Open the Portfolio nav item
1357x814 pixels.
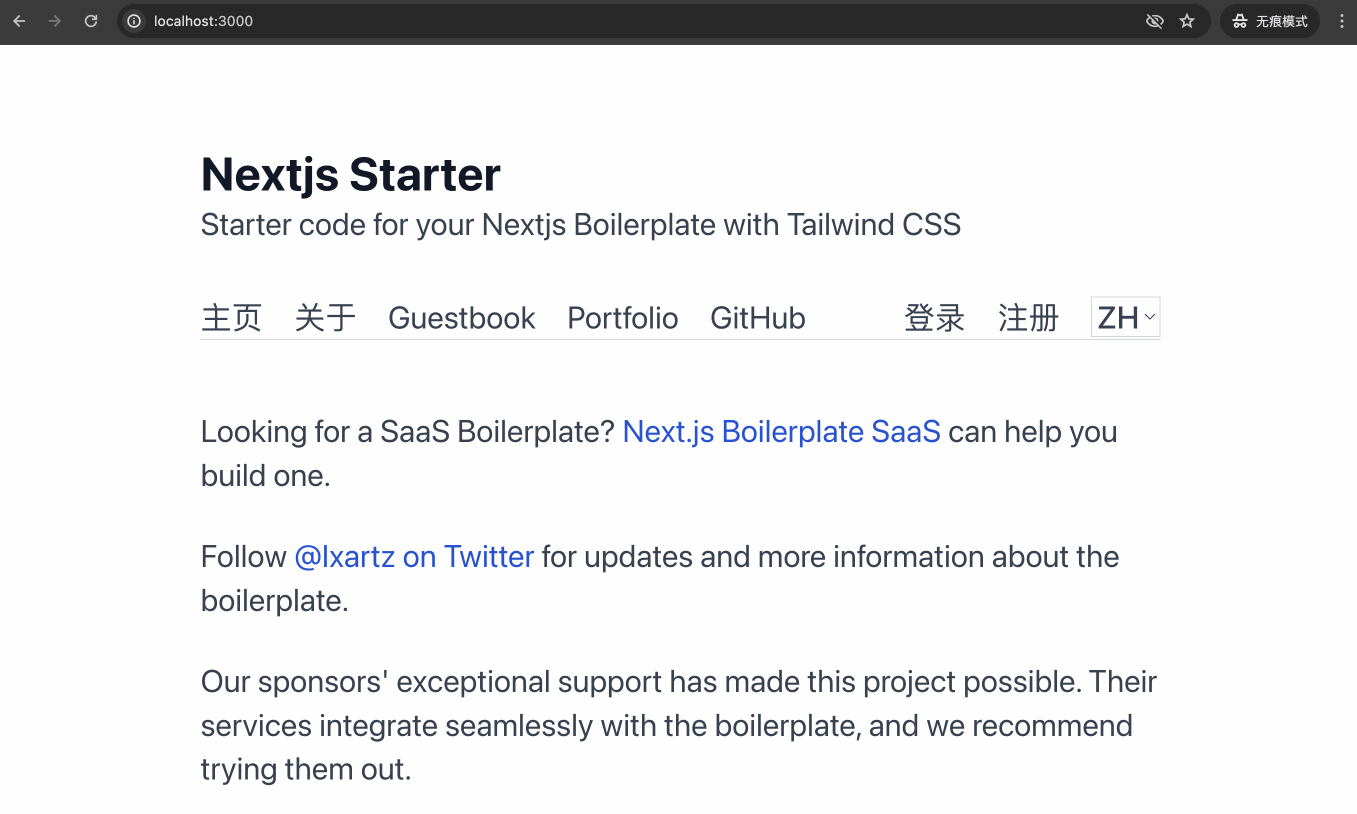click(623, 318)
